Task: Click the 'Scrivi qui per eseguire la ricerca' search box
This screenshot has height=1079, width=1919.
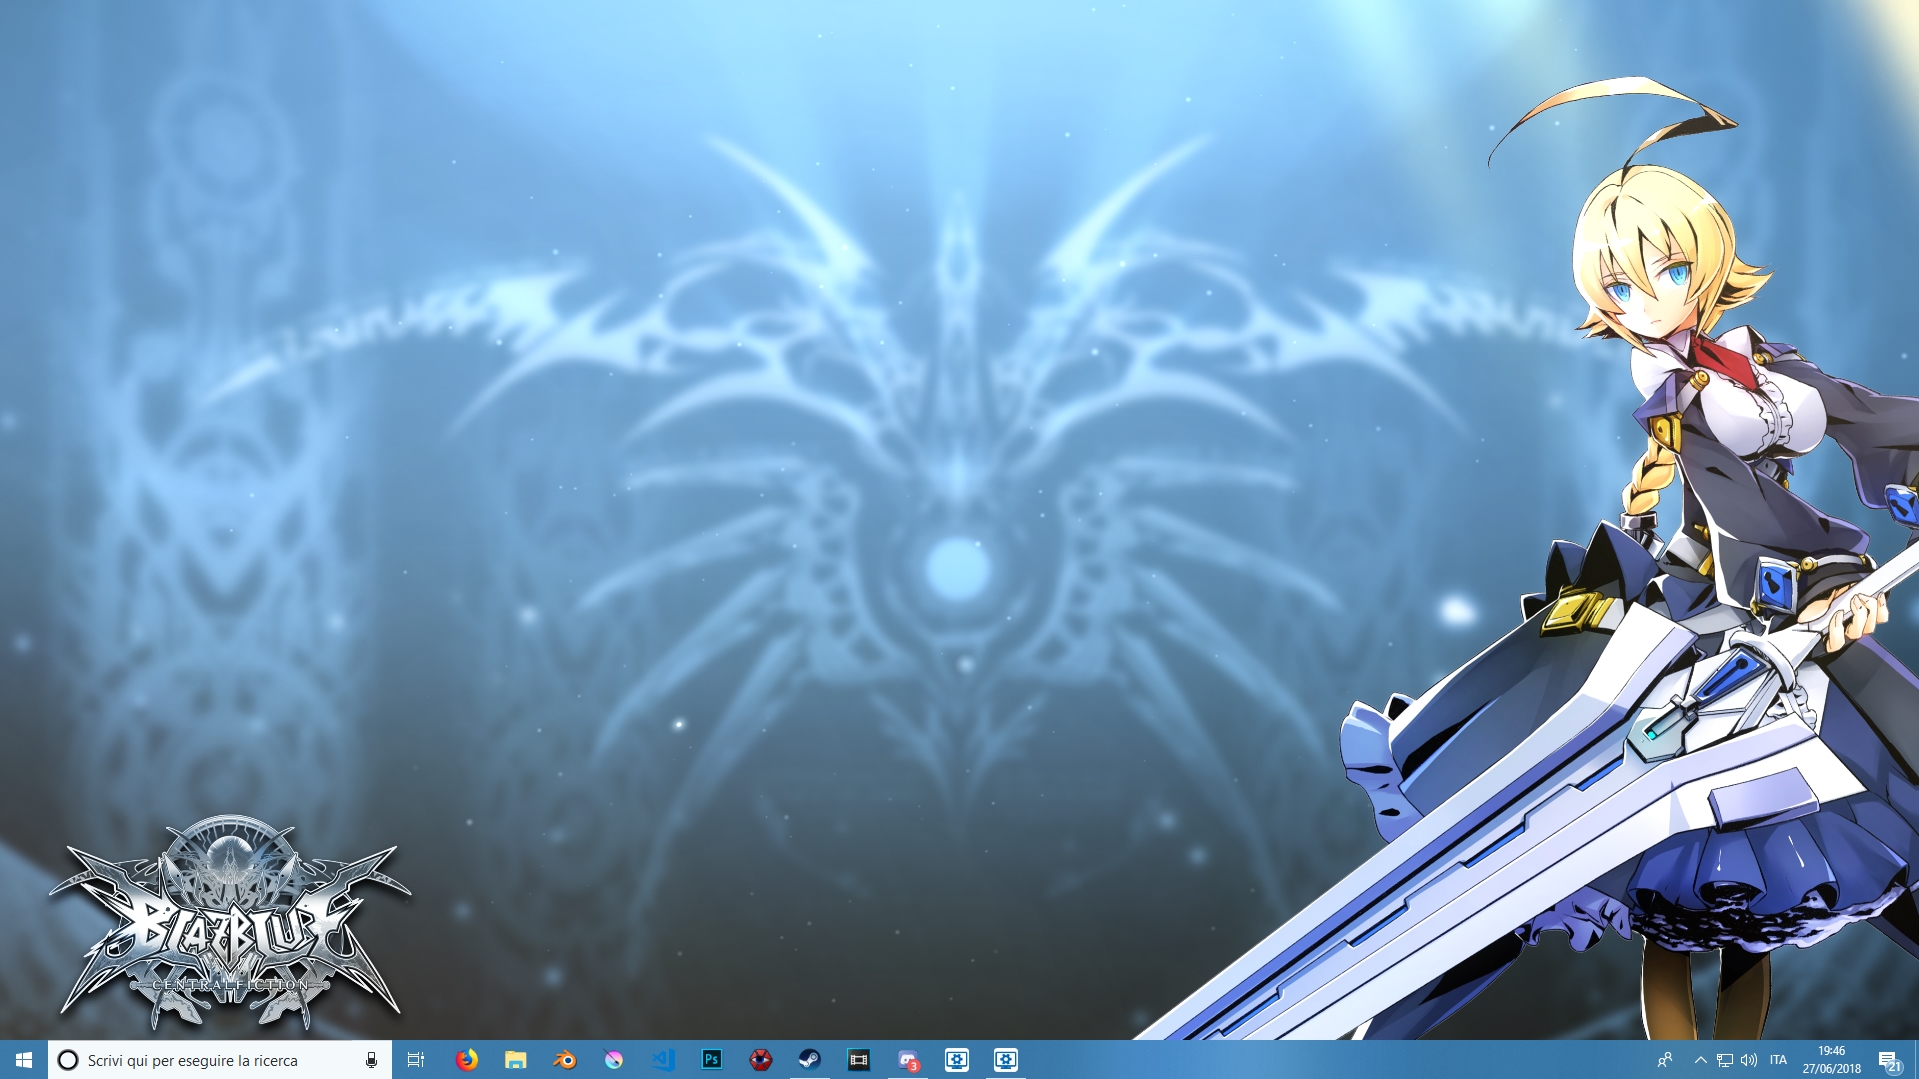Action: (220, 1060)
